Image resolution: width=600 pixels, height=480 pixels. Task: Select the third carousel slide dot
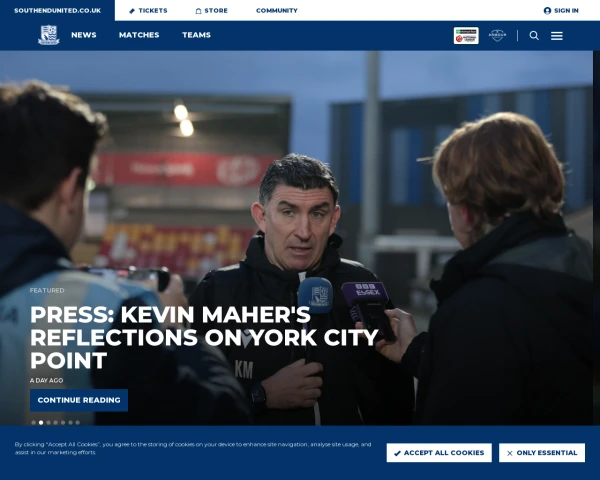click(x=48, y=423)
